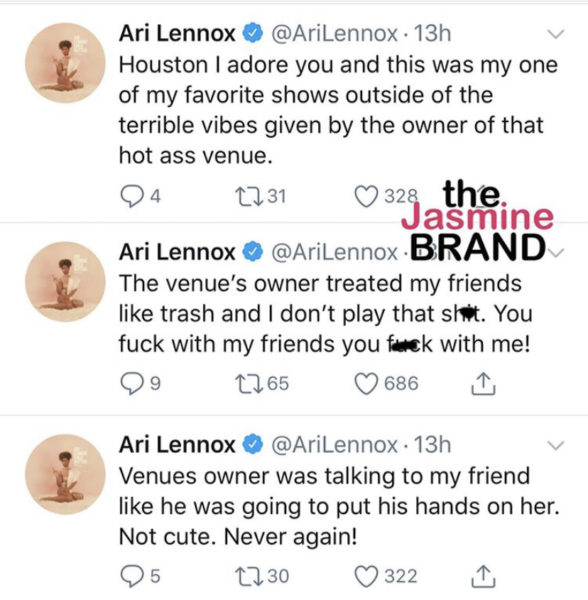The height and width of the screenshot is (600, 588).
Task: Expand options arrow on the second tweet
Action: (555, 253)
